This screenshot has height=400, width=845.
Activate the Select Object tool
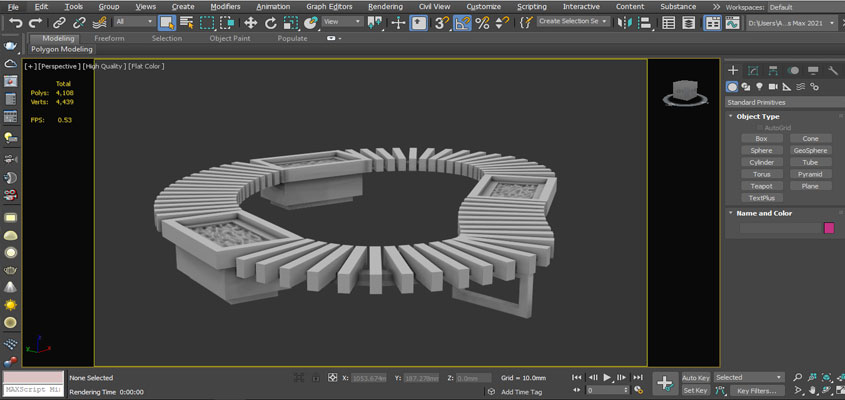pos(167,23)
